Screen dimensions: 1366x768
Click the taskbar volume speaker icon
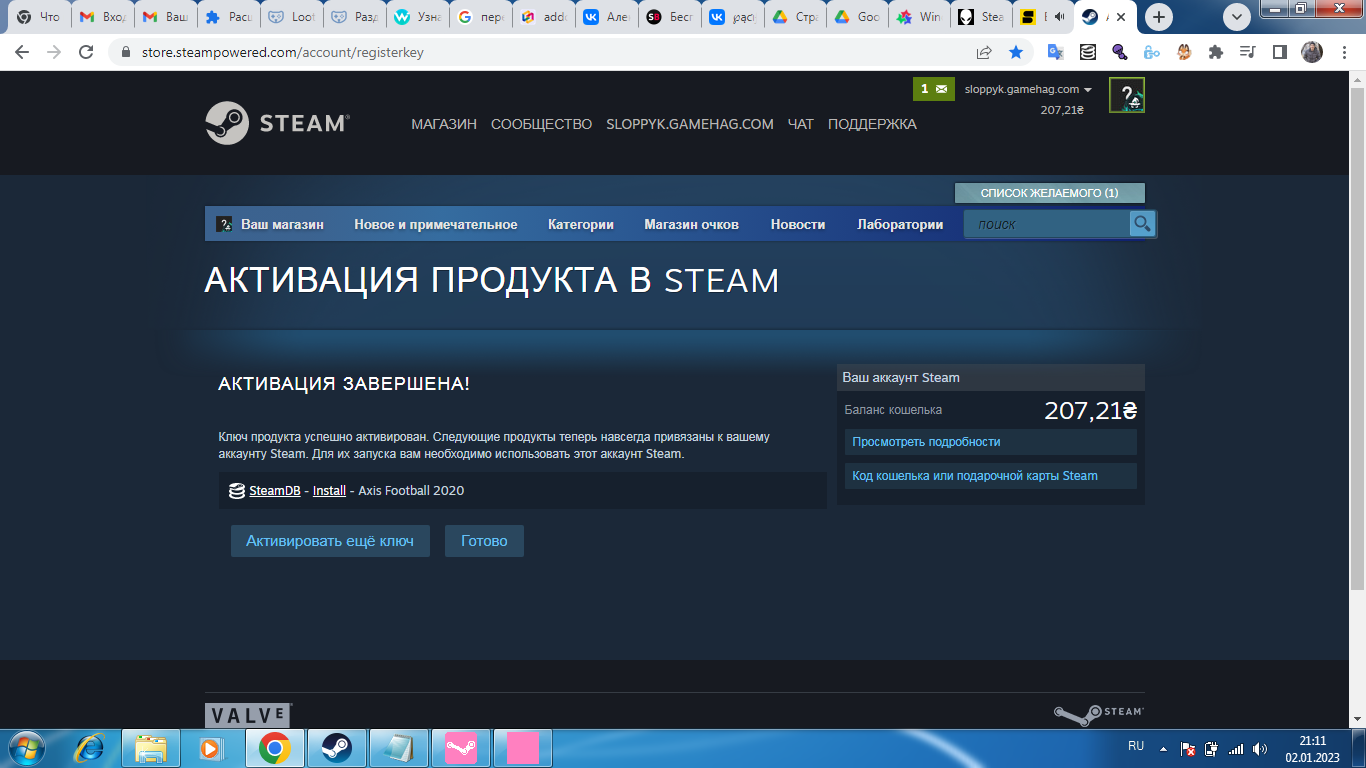tap(1259, 748)
